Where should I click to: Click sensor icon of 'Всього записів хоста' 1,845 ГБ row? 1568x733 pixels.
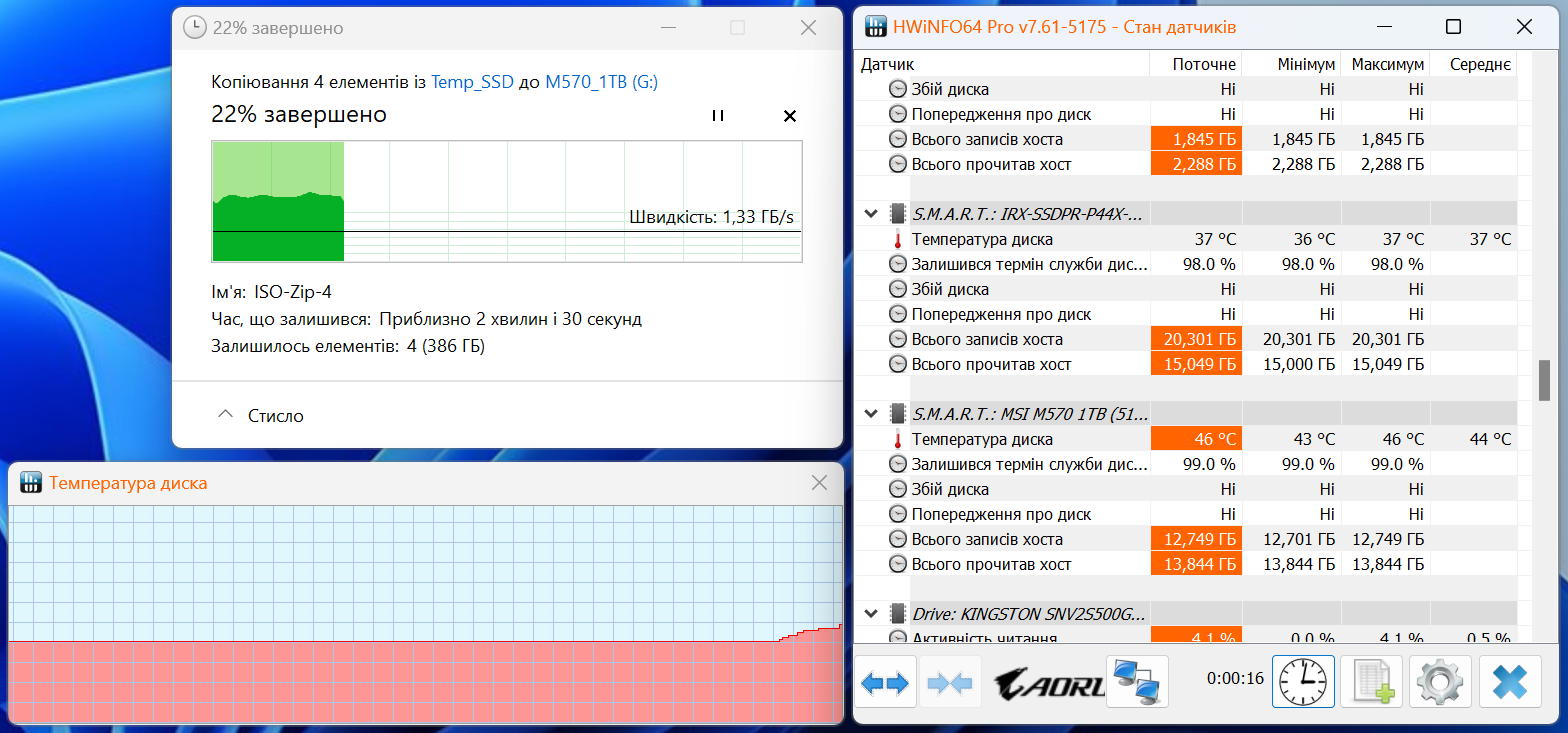[898, 139]
